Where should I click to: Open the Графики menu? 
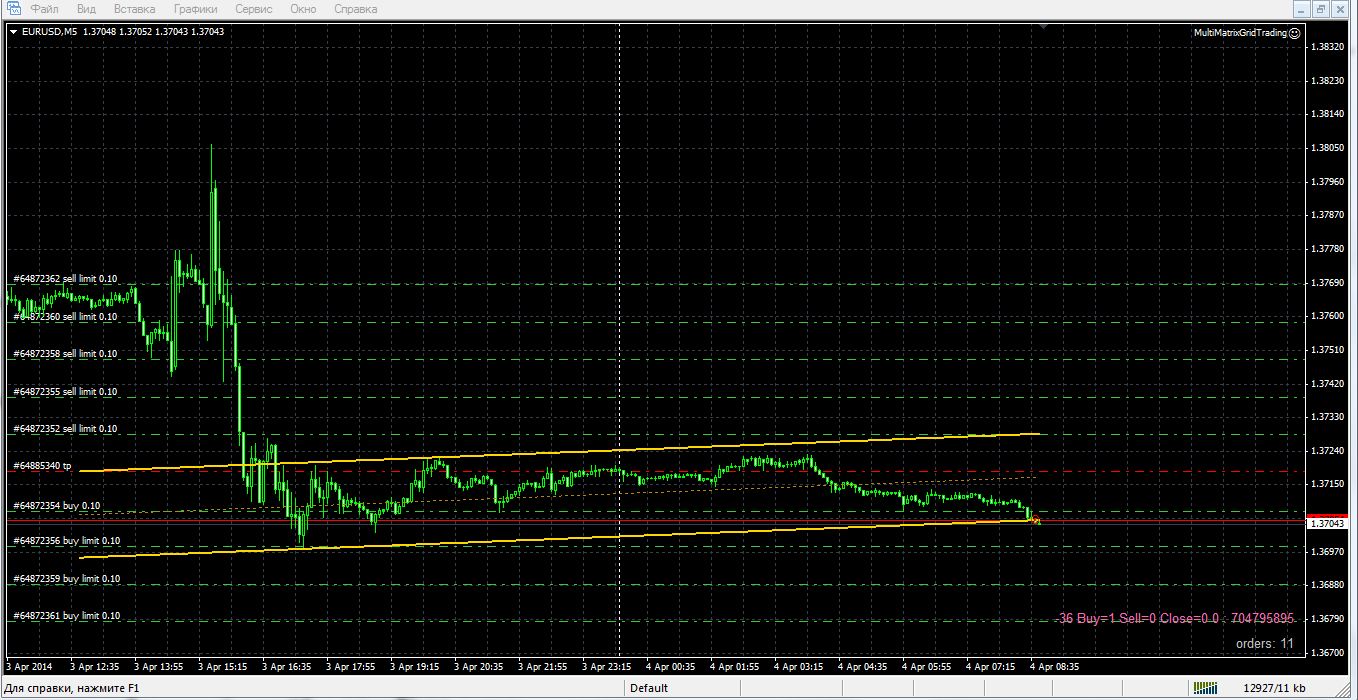195,9
